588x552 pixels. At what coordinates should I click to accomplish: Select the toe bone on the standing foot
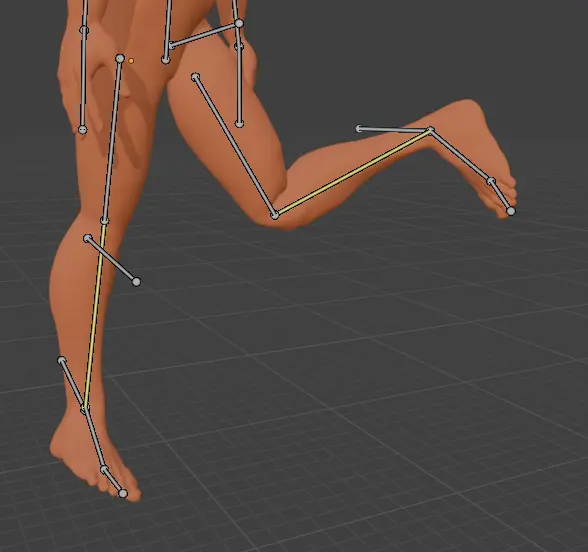pos(113,482)
